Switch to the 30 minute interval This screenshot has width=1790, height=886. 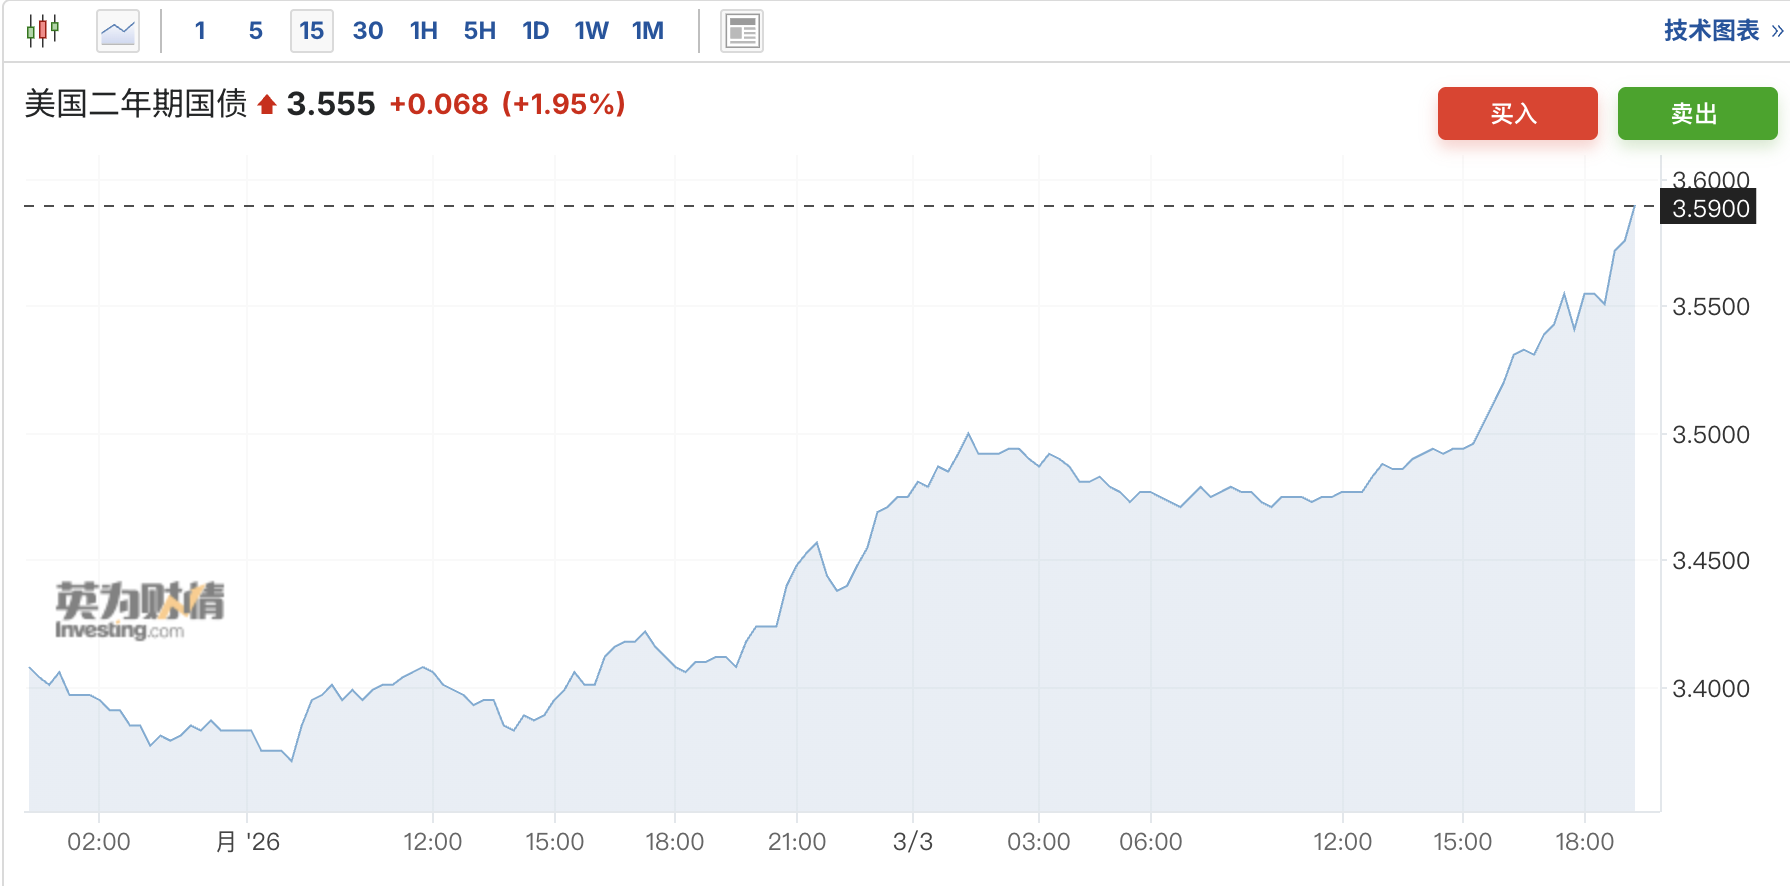[368, 31]
